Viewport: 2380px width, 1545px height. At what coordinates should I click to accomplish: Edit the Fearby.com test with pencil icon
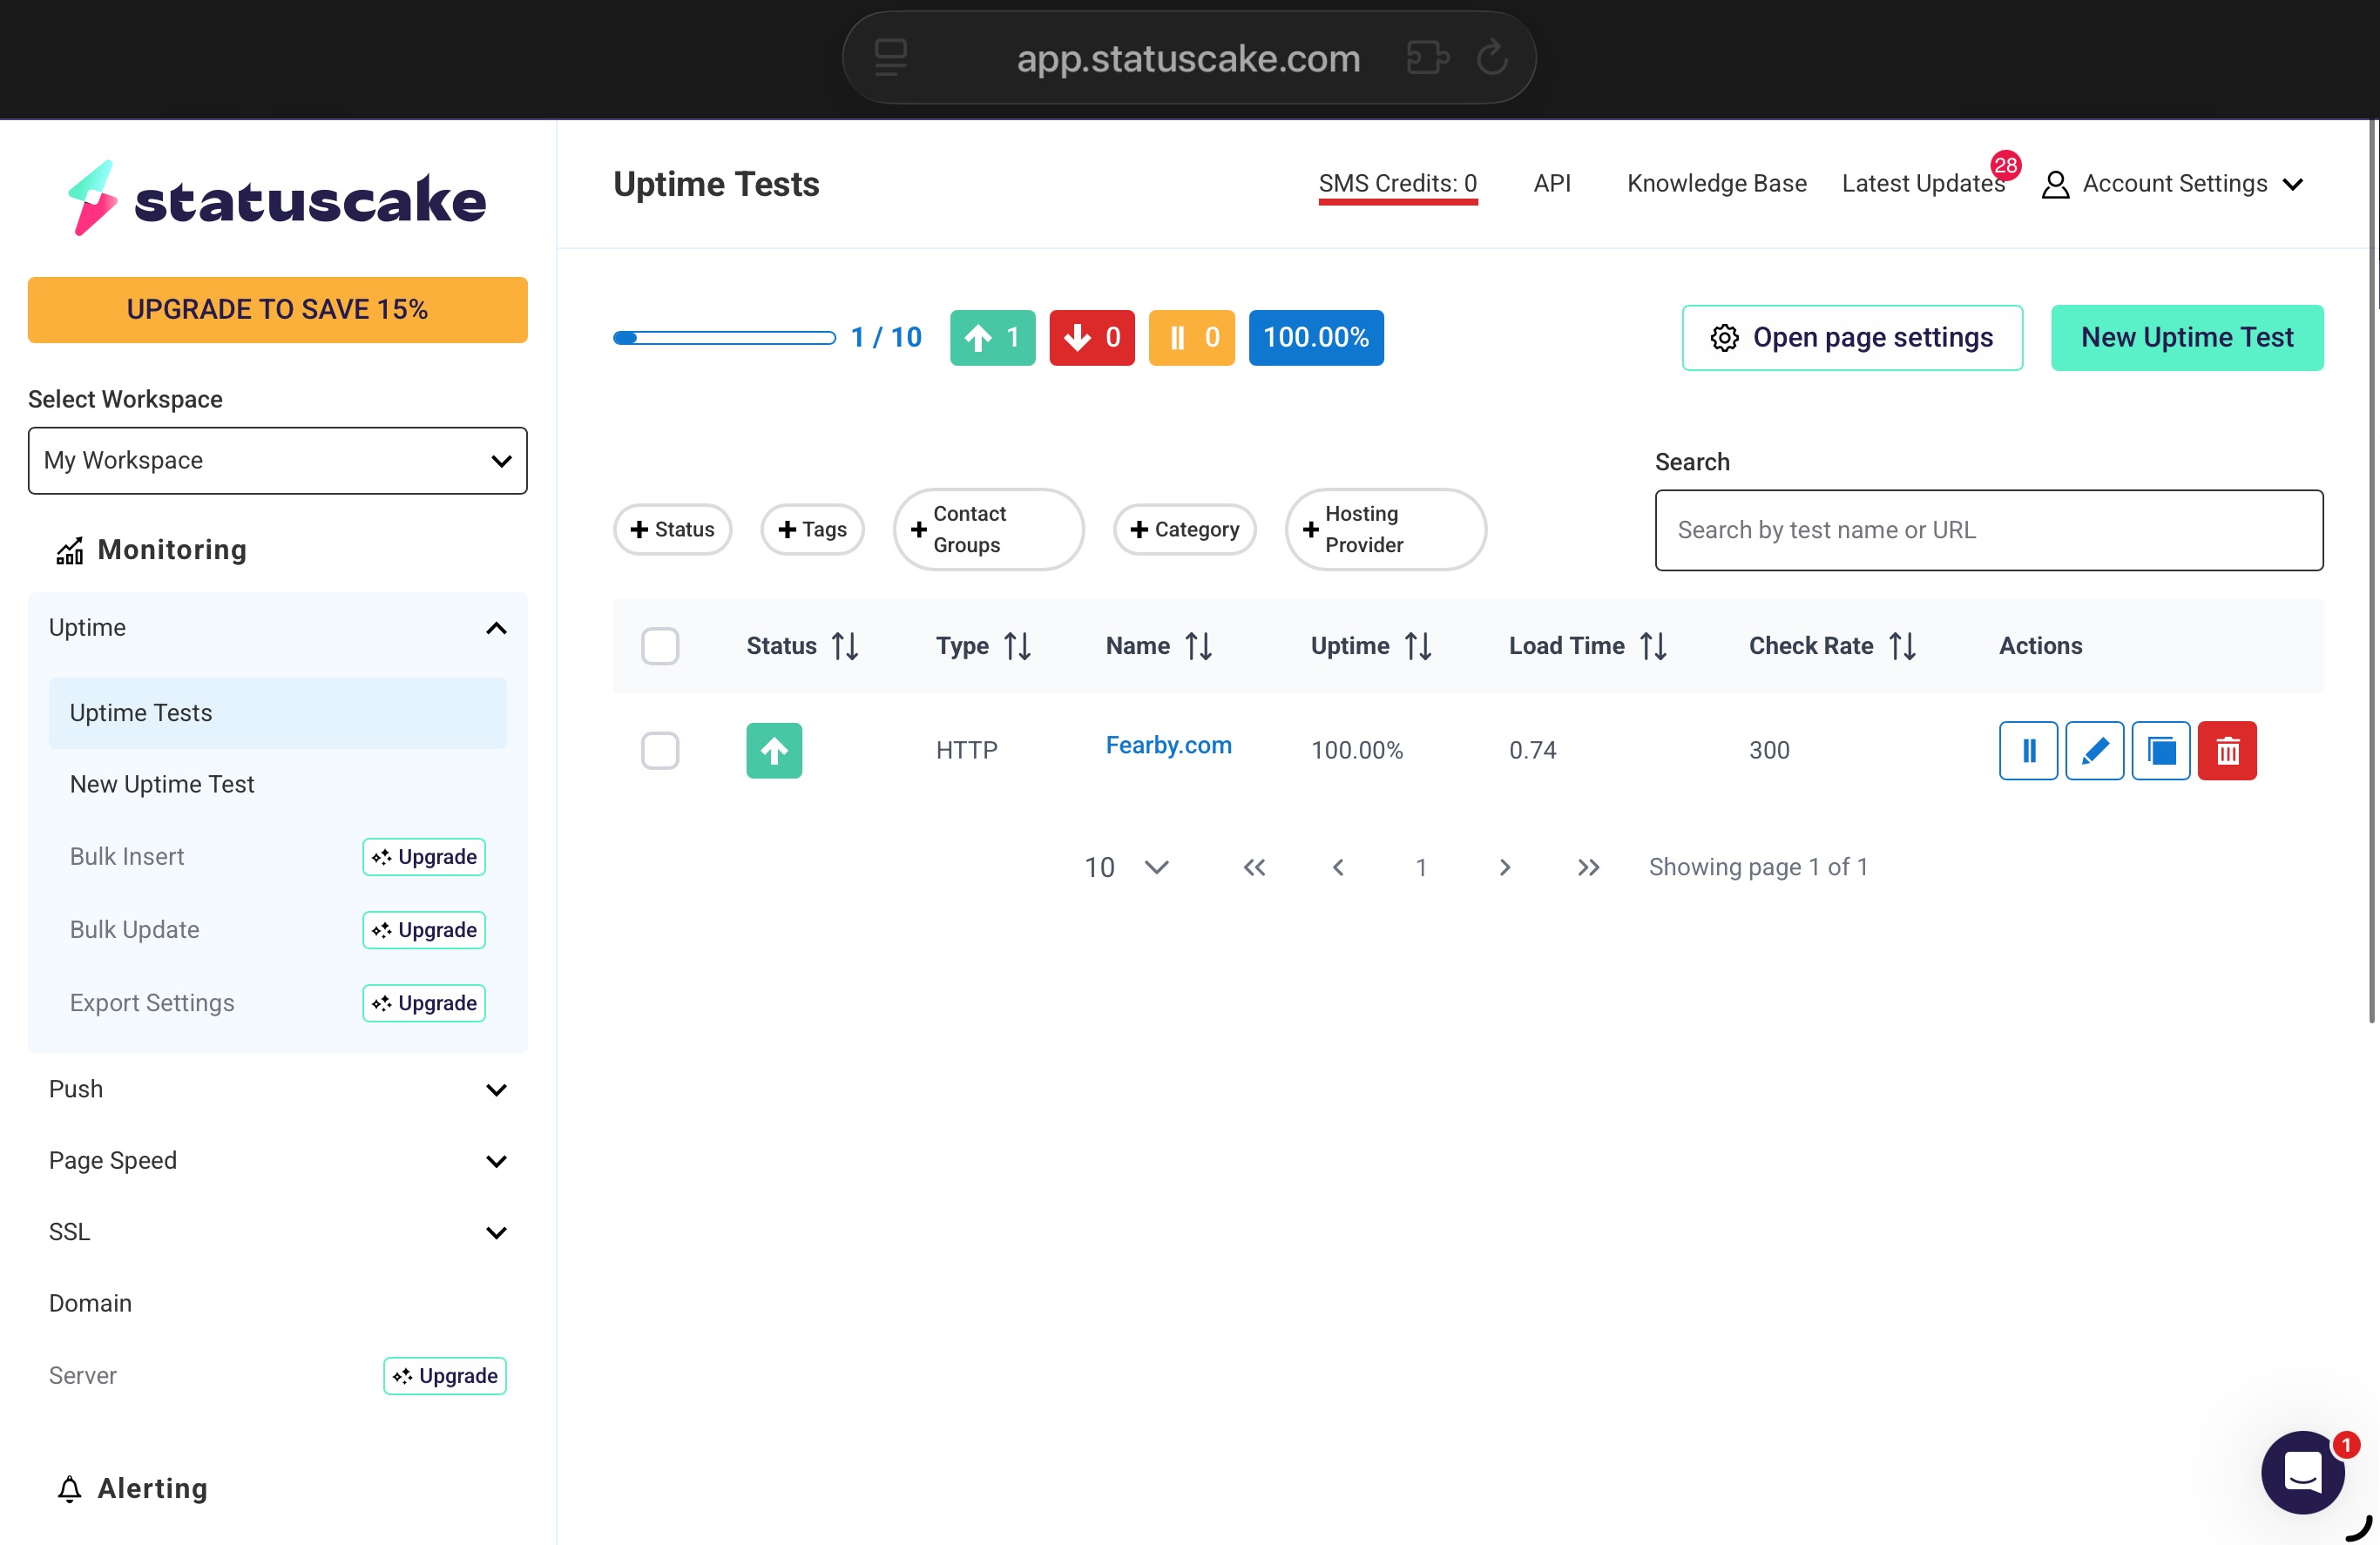point(2094,750)
